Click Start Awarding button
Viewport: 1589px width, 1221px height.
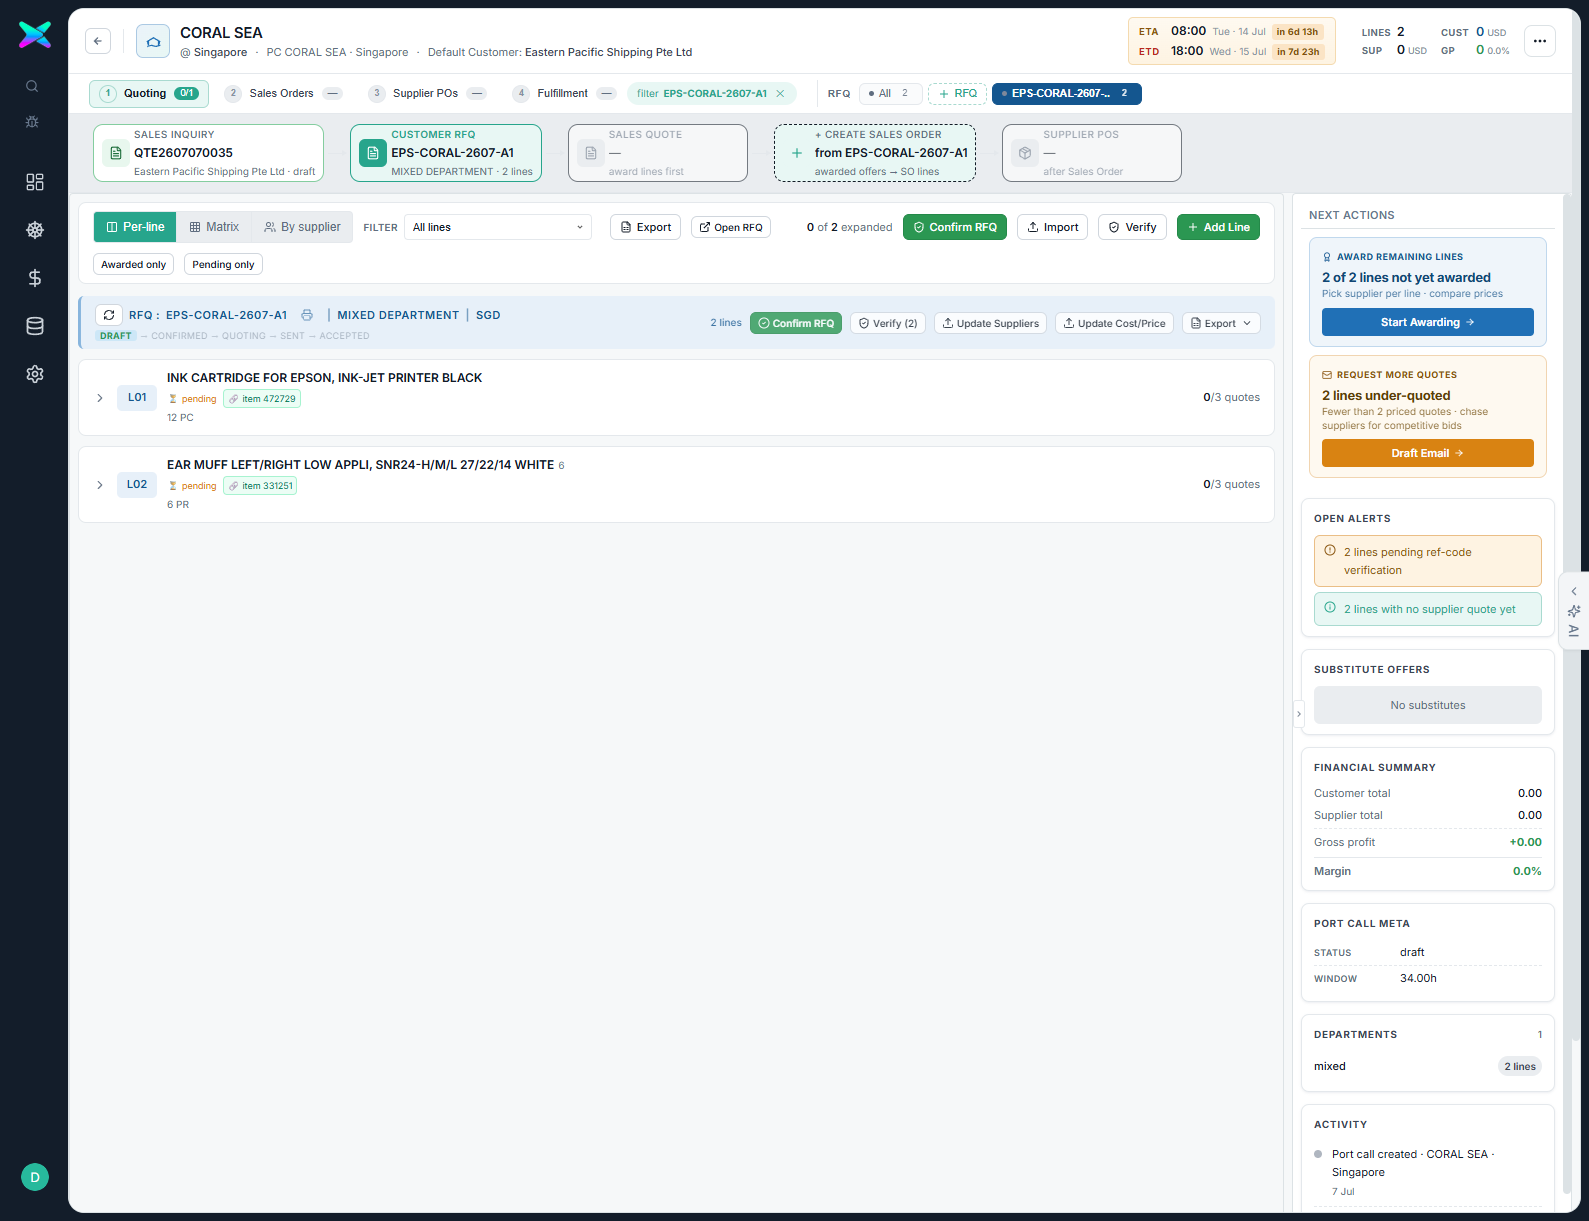(1427, 322)
